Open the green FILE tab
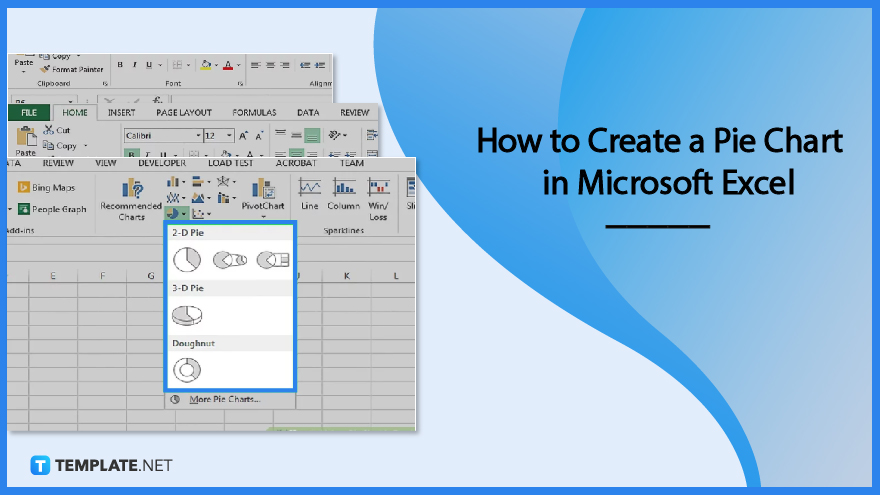 29,113
